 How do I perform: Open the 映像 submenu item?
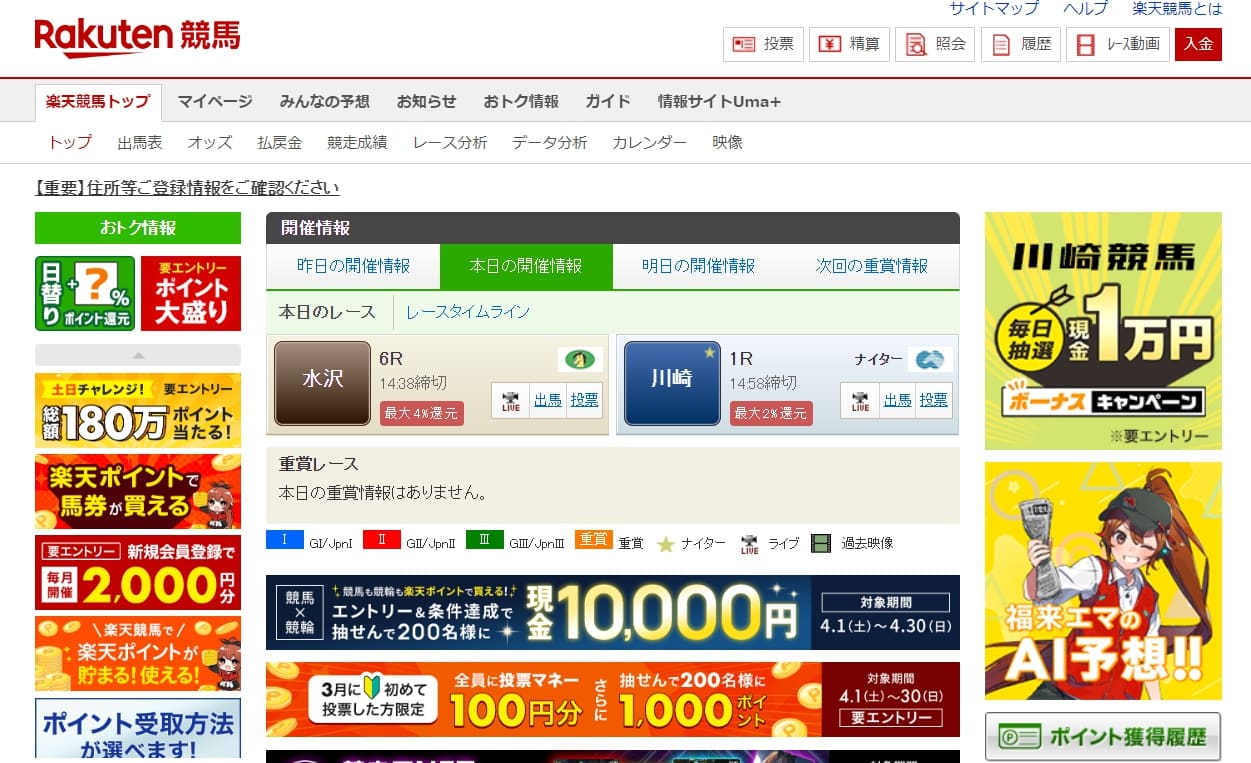click(x=728, y=142)
